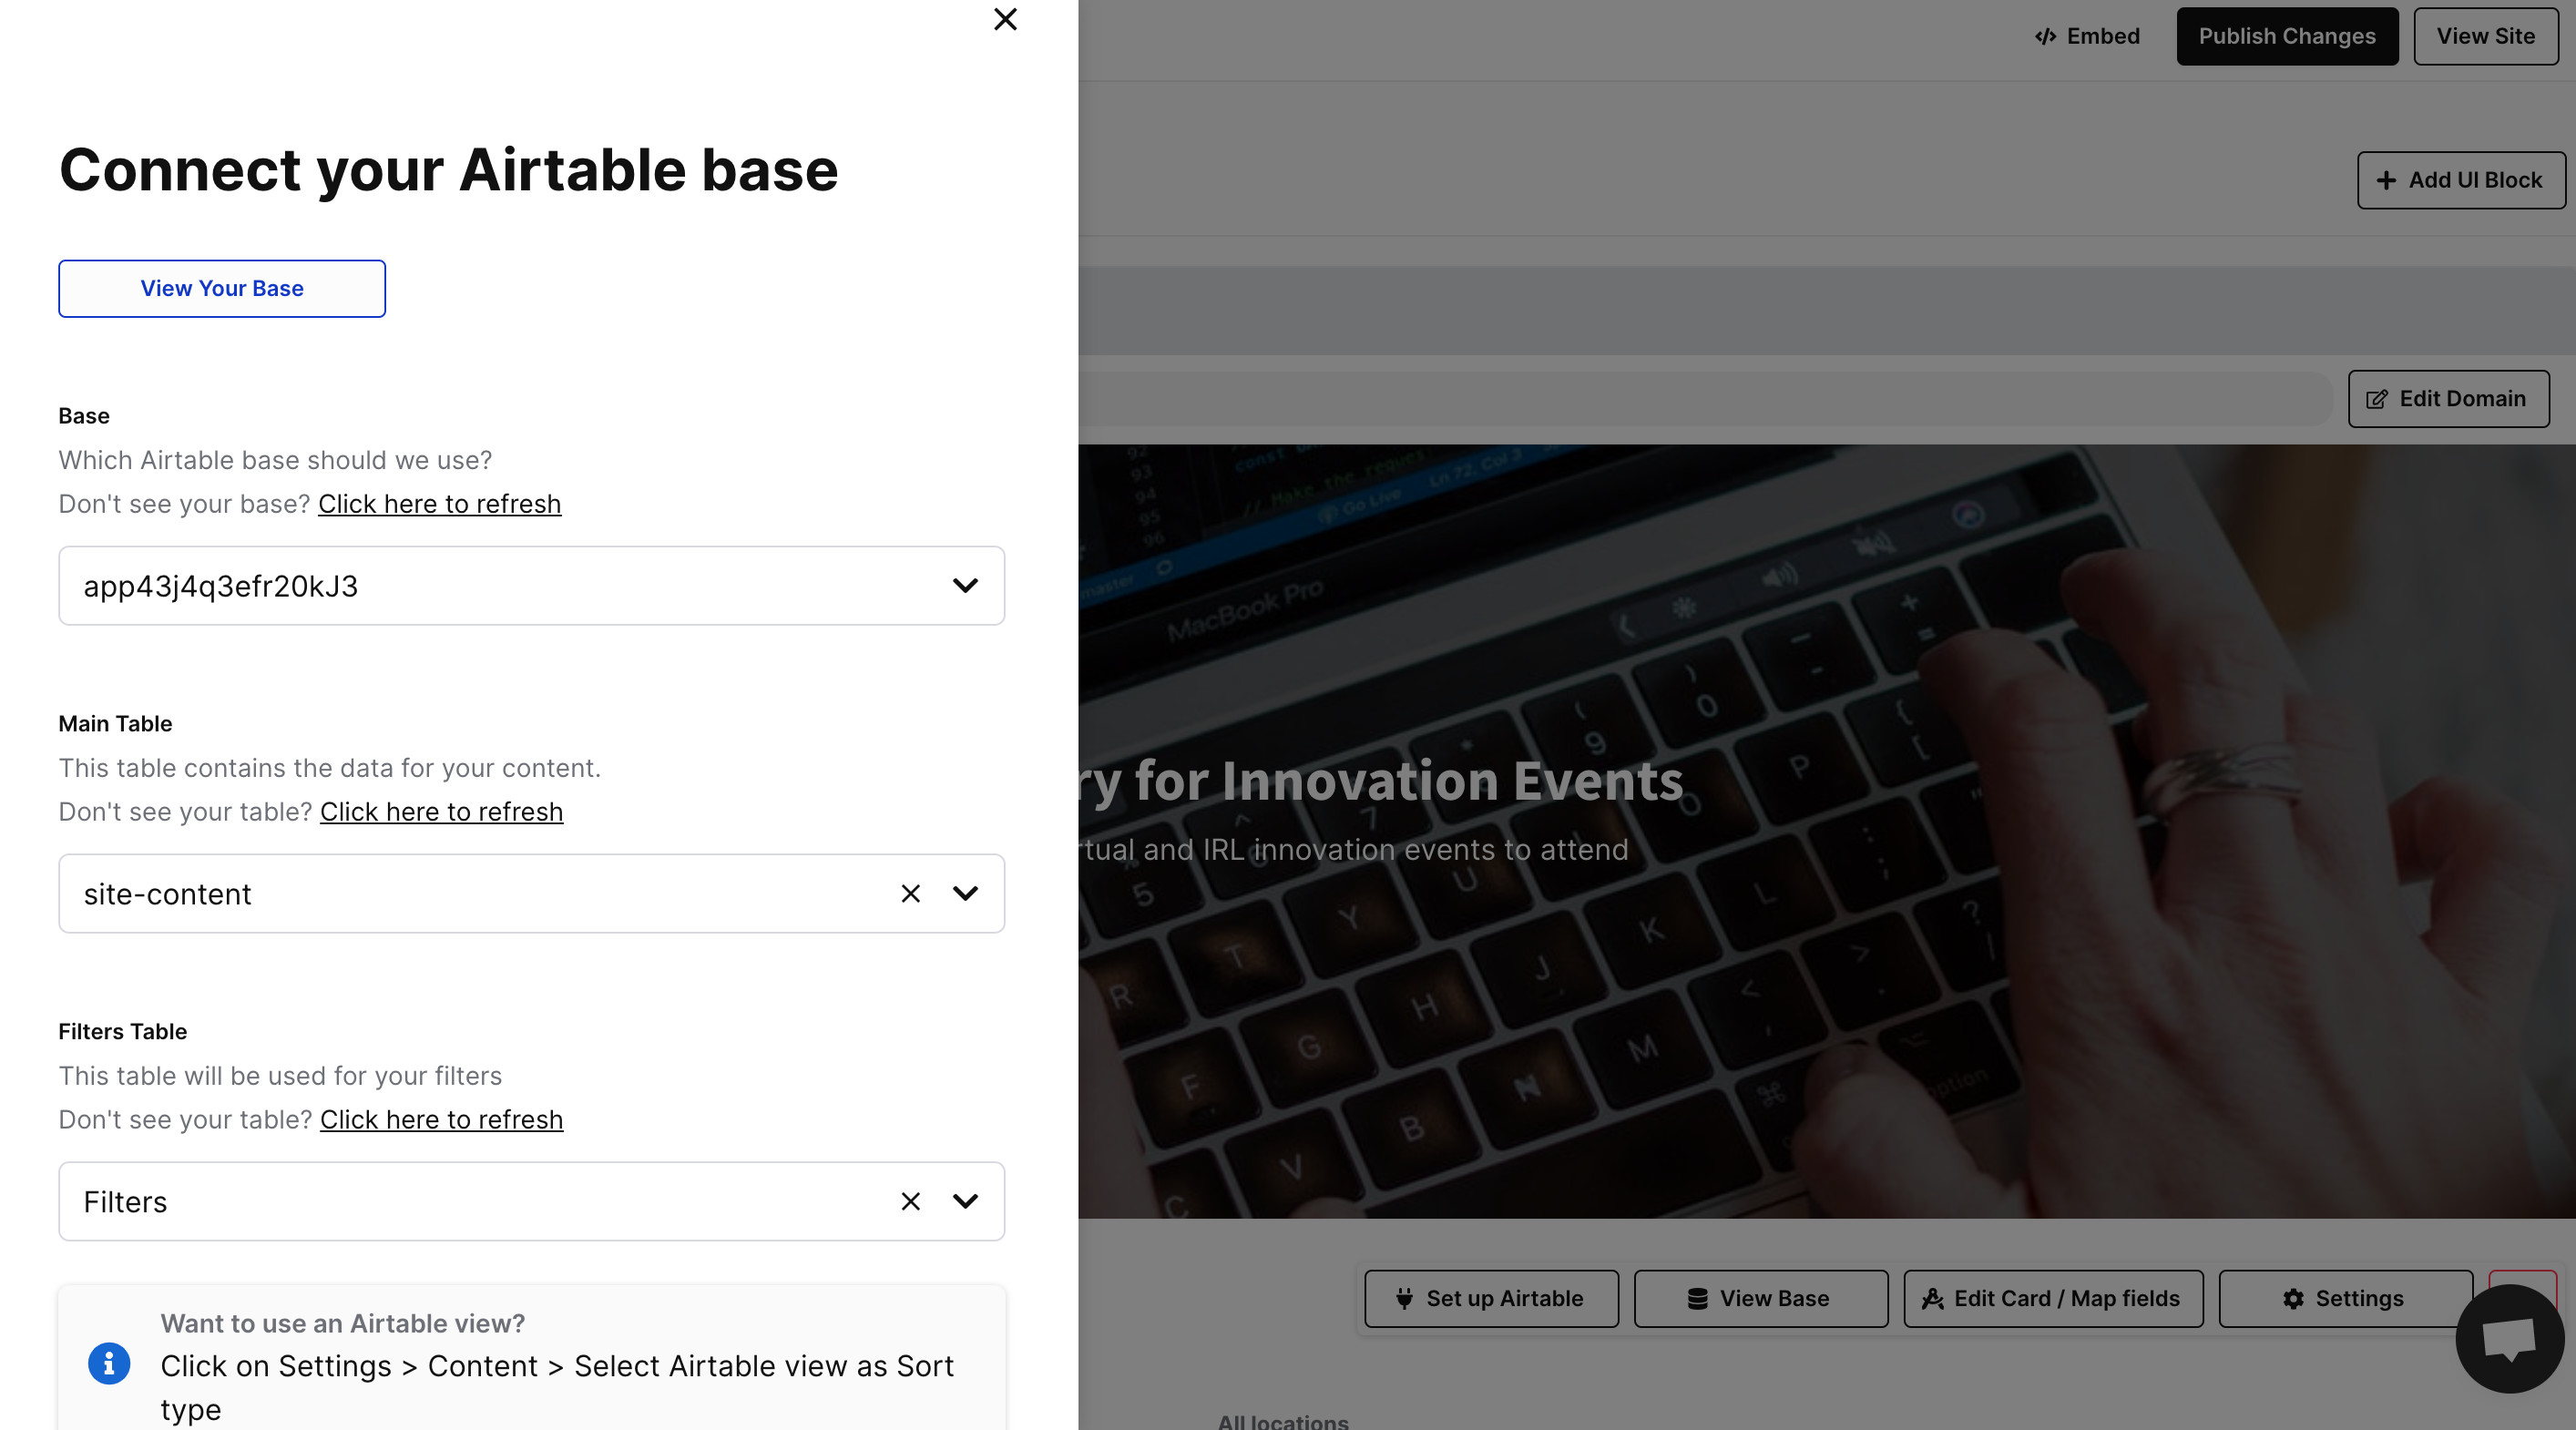2576x1430 pixels.
Task: Click Add UI Block button
Action: pyautogui.click(x=2460, y=180)
